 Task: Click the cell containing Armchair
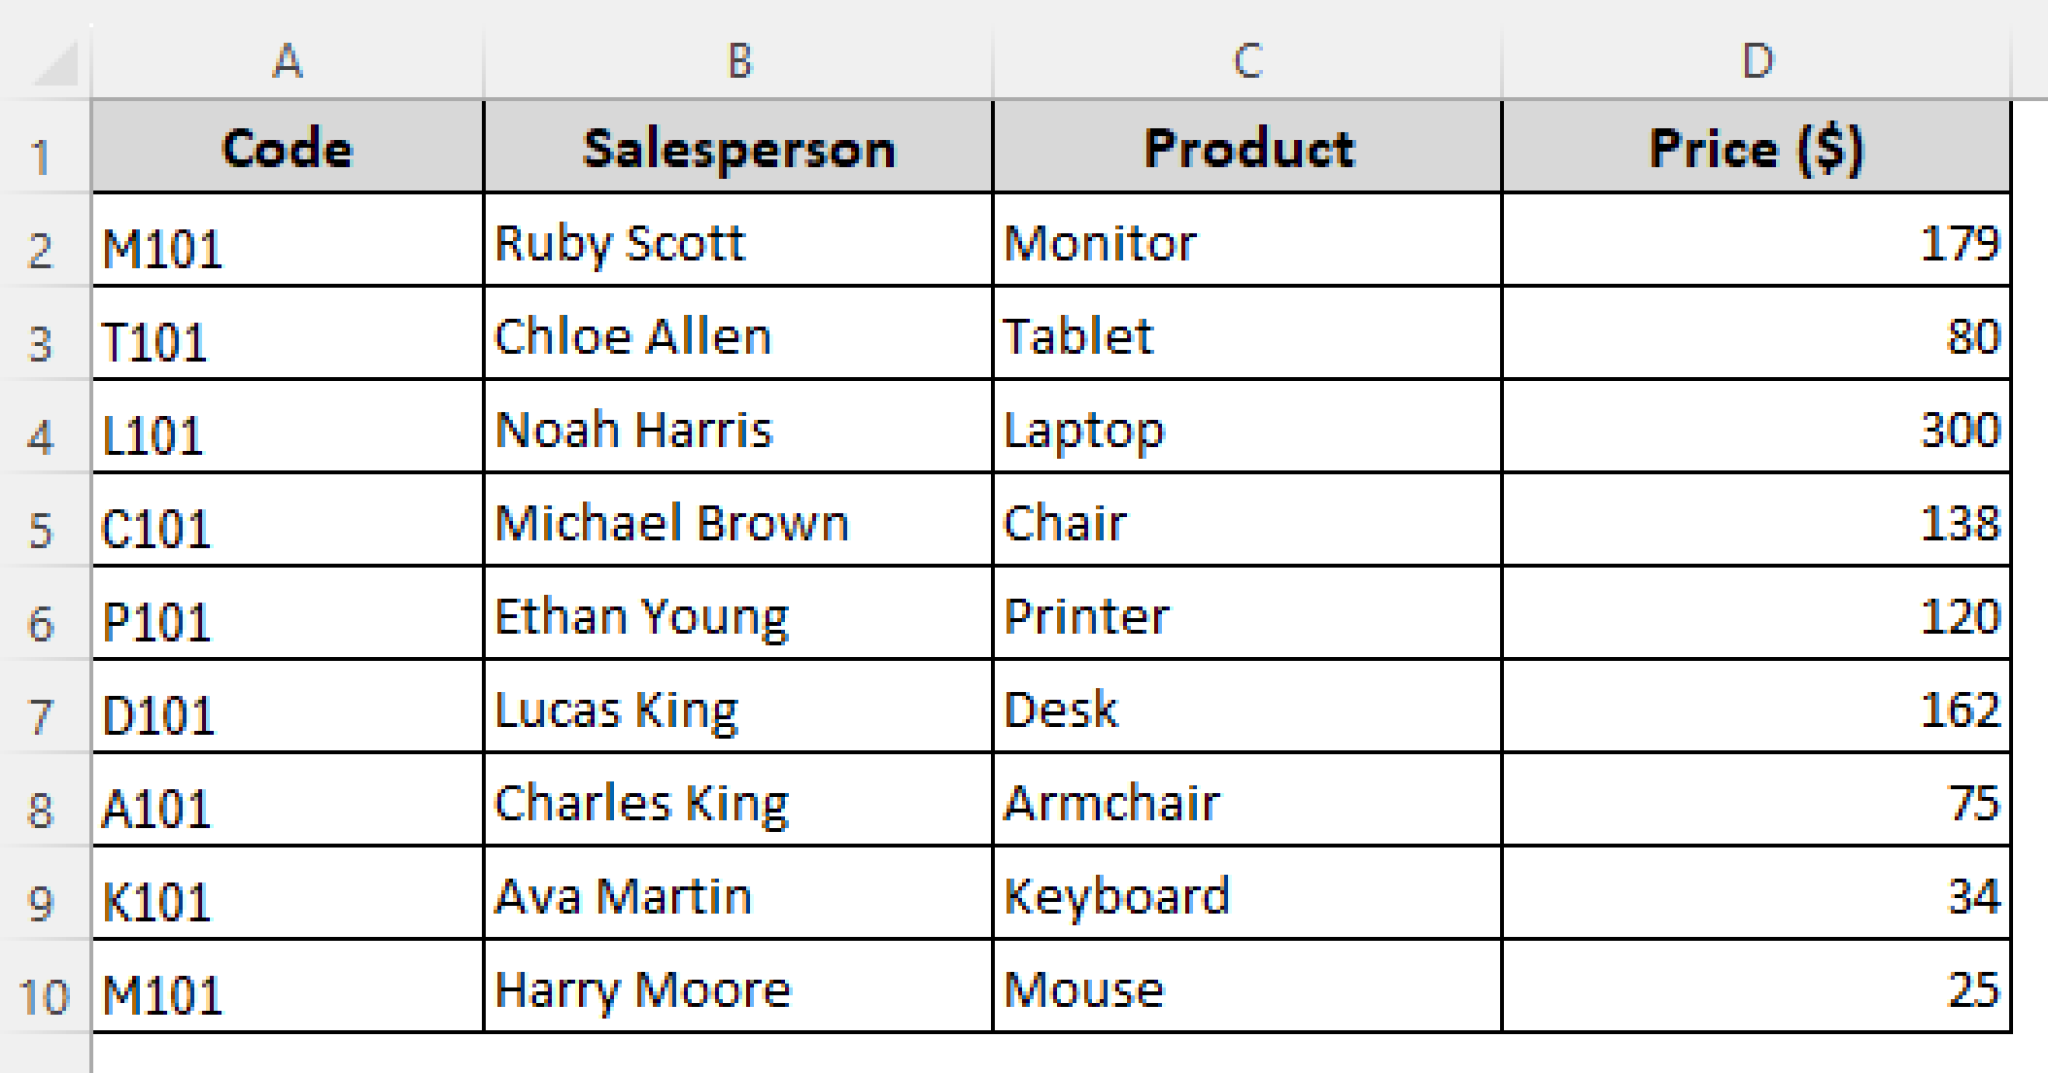1247,802
